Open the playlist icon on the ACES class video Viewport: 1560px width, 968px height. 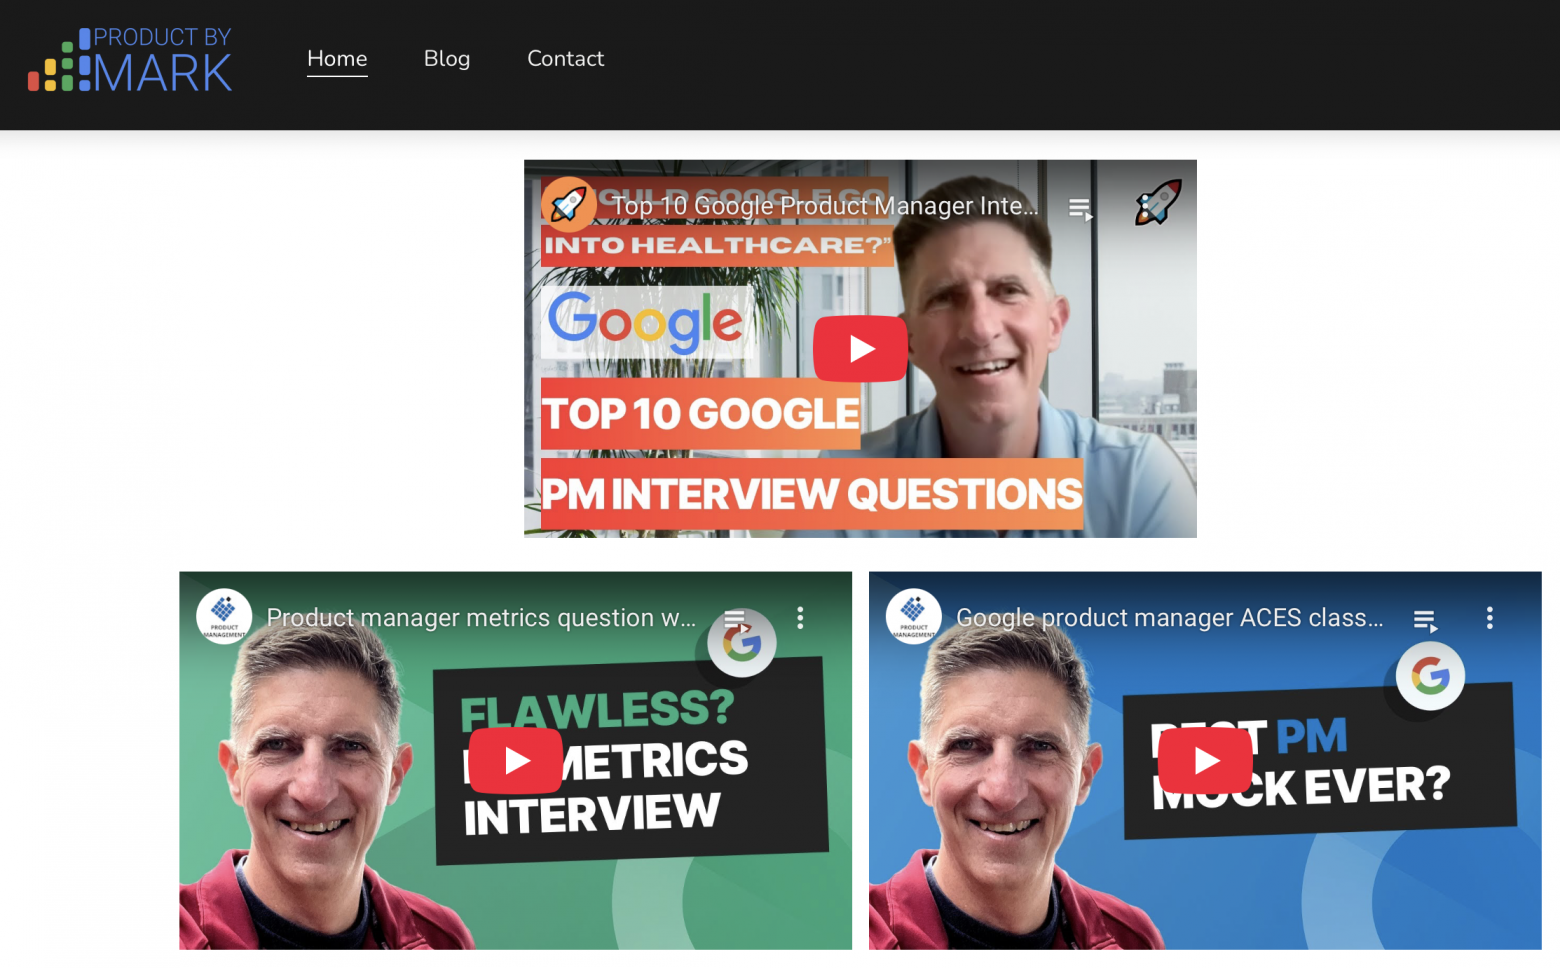pyautogui.click(x=1425, y=621)
